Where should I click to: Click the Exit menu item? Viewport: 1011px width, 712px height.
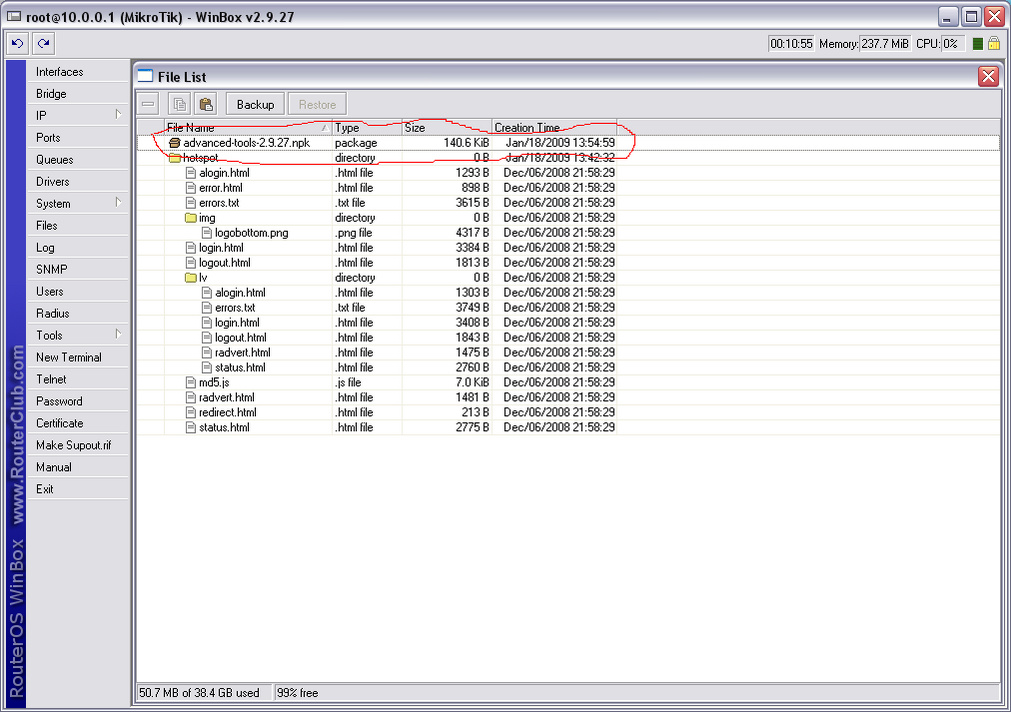point(77,488)
